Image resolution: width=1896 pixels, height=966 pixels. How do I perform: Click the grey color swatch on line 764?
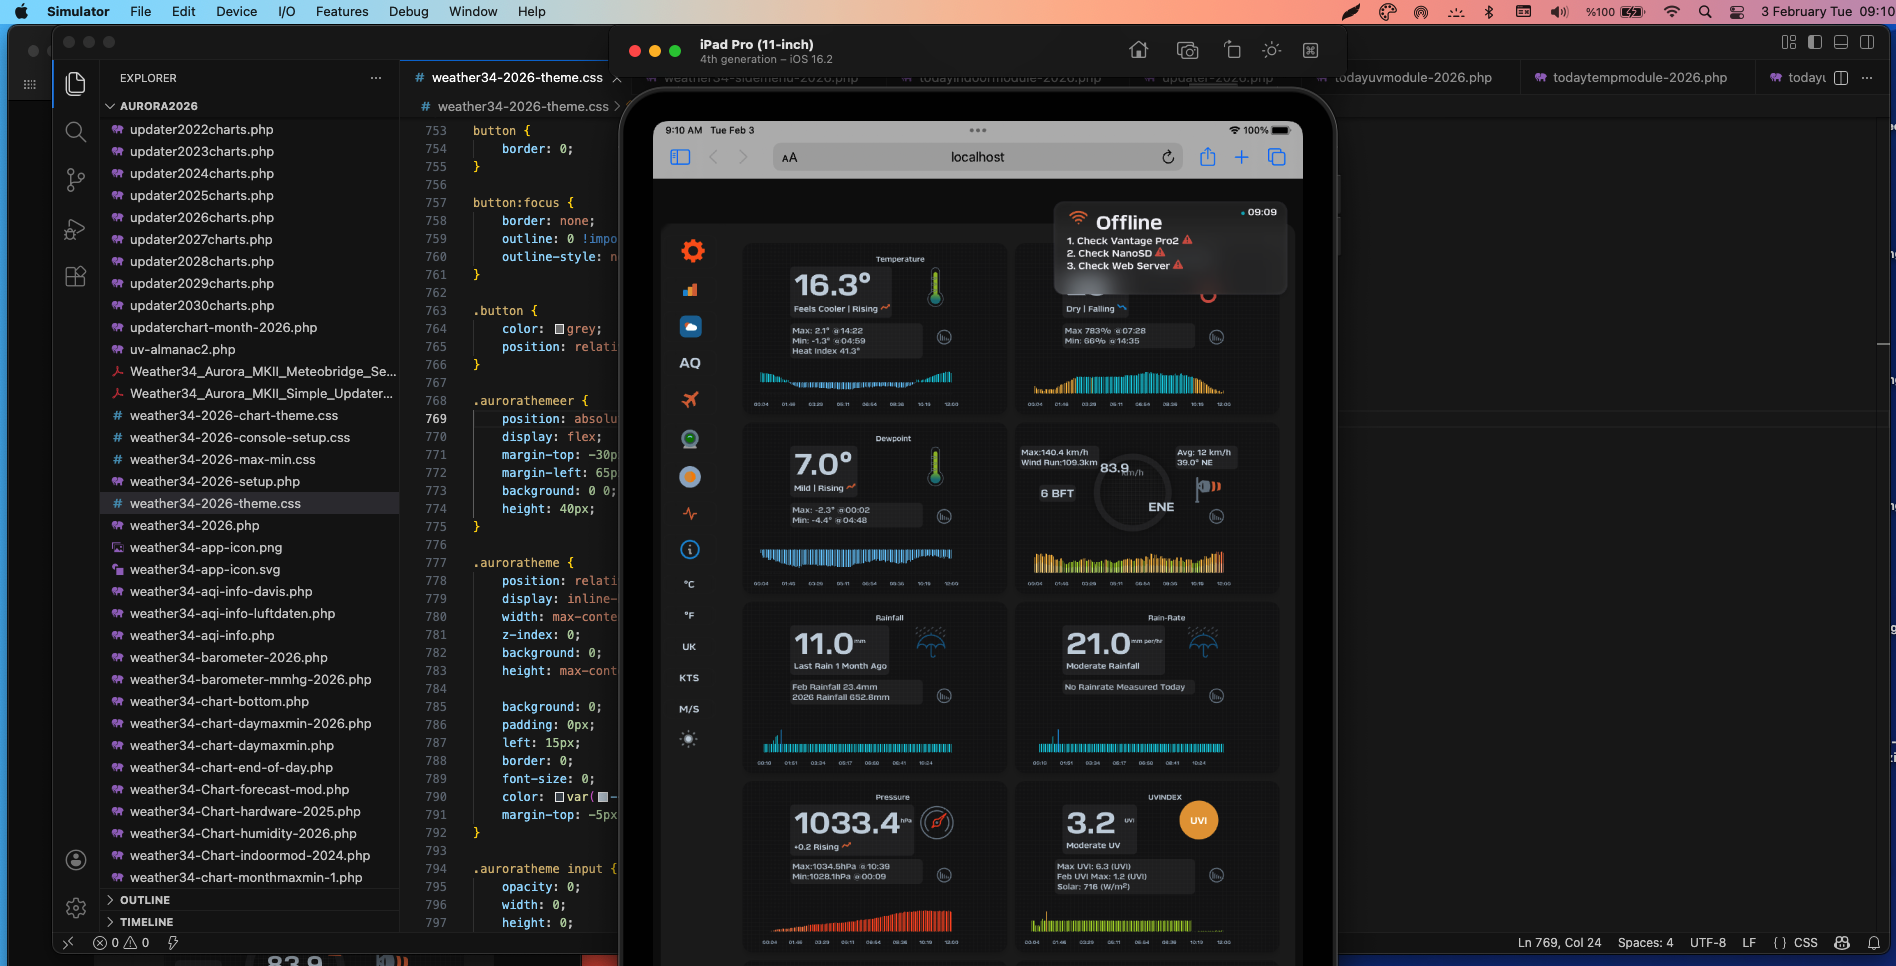click(560, 329)
